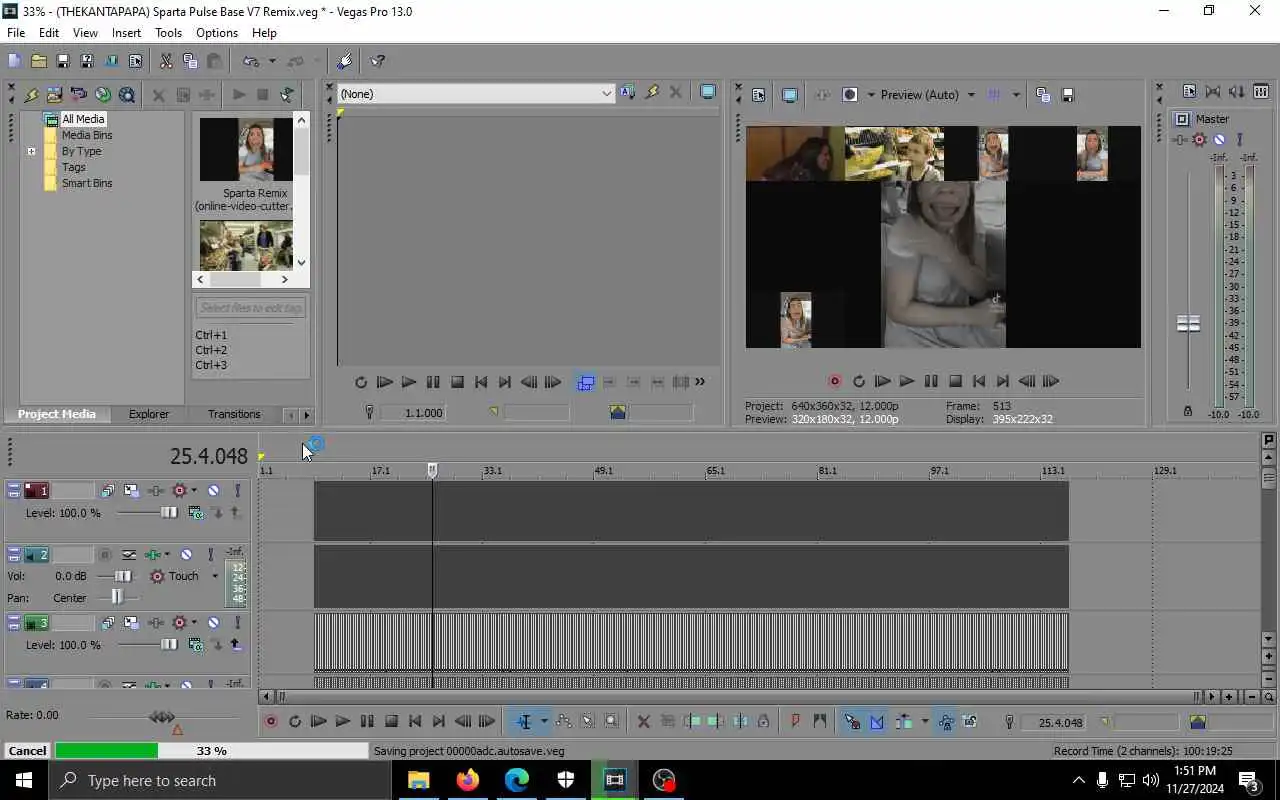Screen dimensions: 1280x800
Task: Click the record button under Video Preview
Action: click(834, 381)
